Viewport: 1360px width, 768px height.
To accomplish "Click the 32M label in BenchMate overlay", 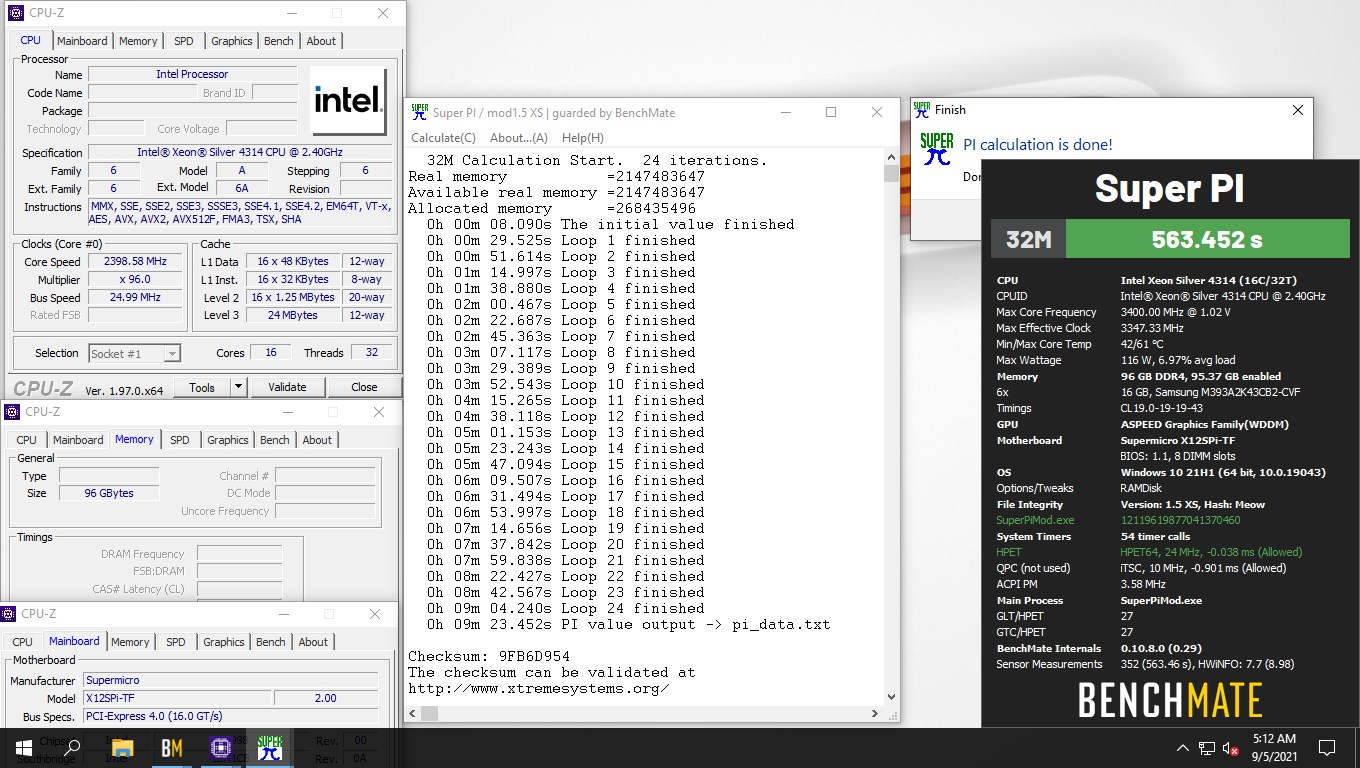I will coord(1027,239).
